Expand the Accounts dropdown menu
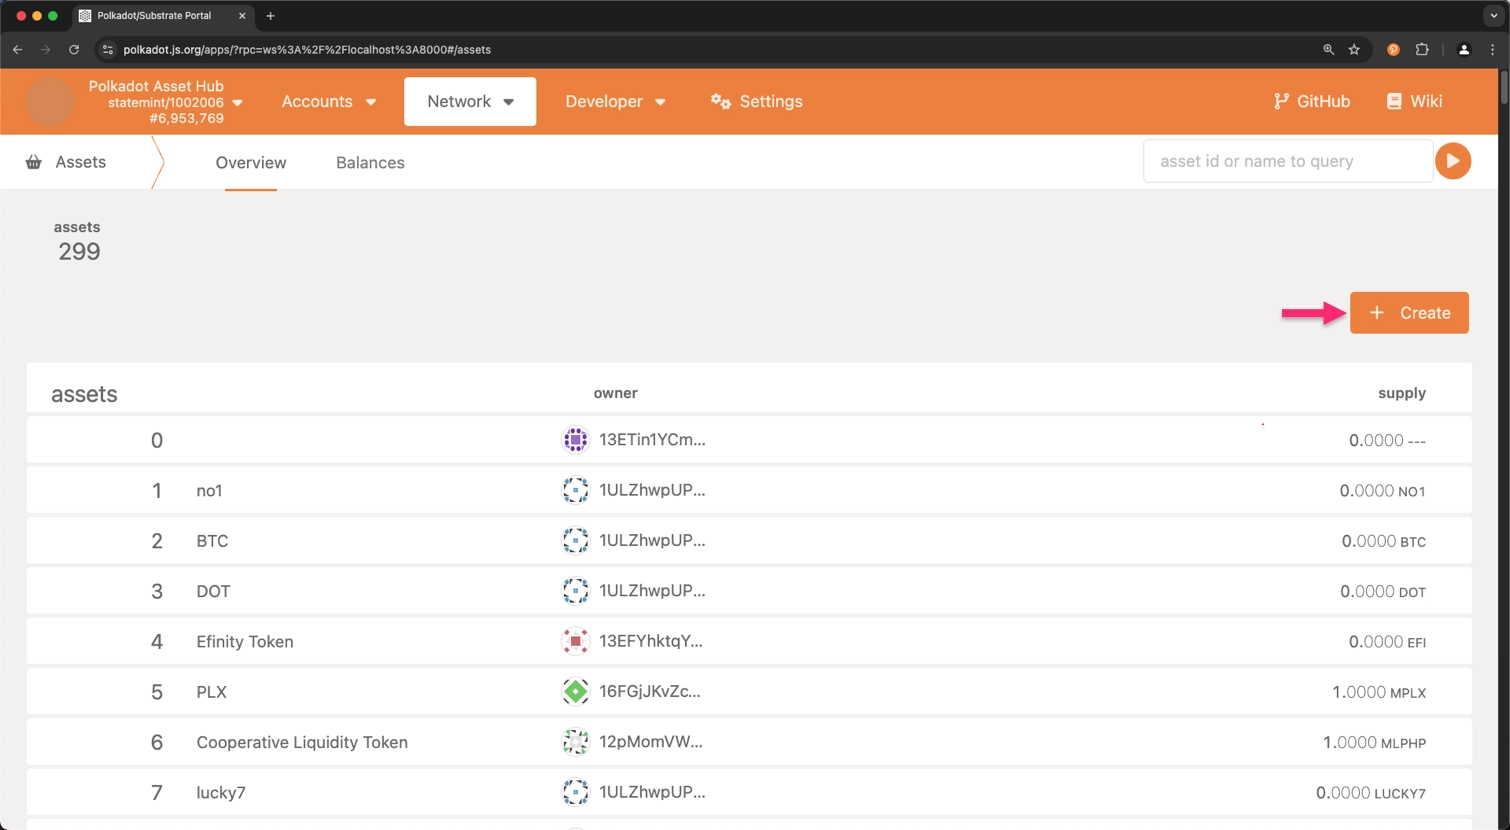The height and width of the screenshot is (830, 1510). (328, 101)
